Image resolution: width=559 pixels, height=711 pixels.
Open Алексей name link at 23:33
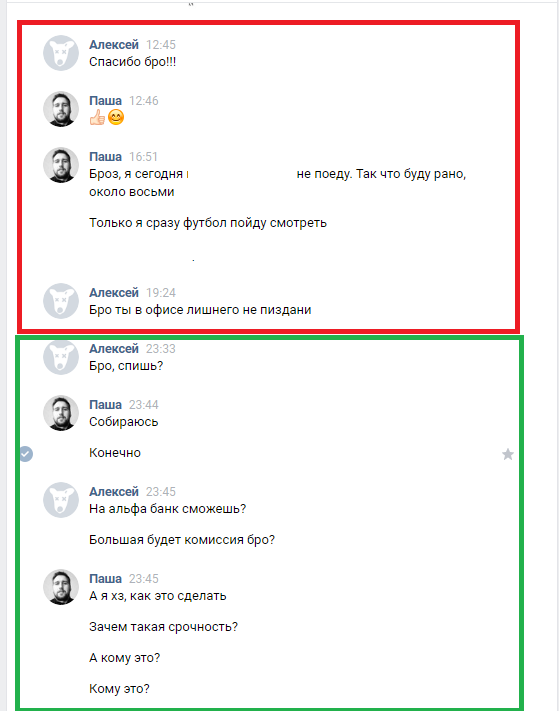click(114, 349)
